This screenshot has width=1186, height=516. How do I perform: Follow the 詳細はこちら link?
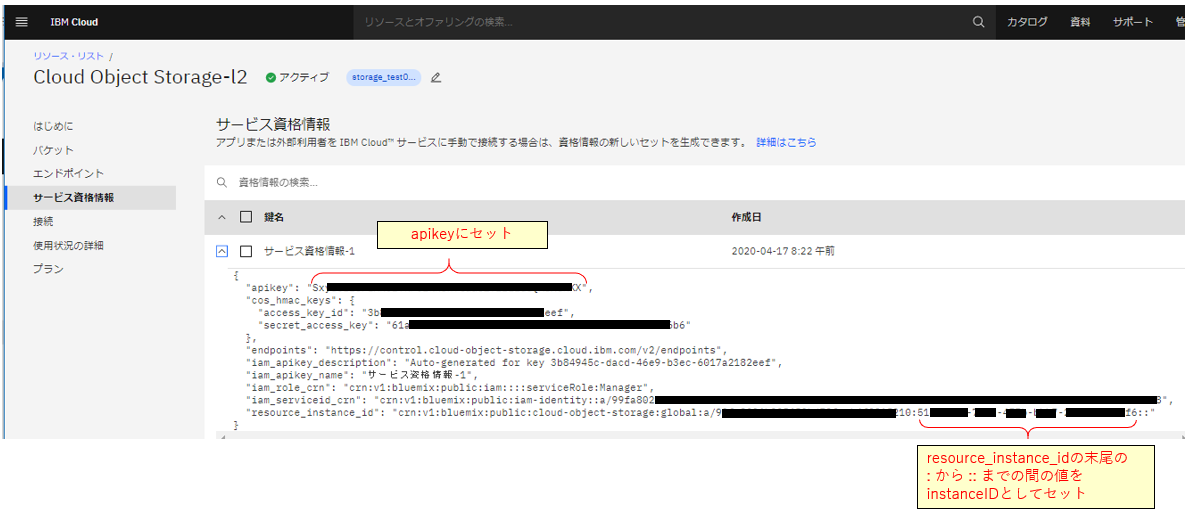786,142
